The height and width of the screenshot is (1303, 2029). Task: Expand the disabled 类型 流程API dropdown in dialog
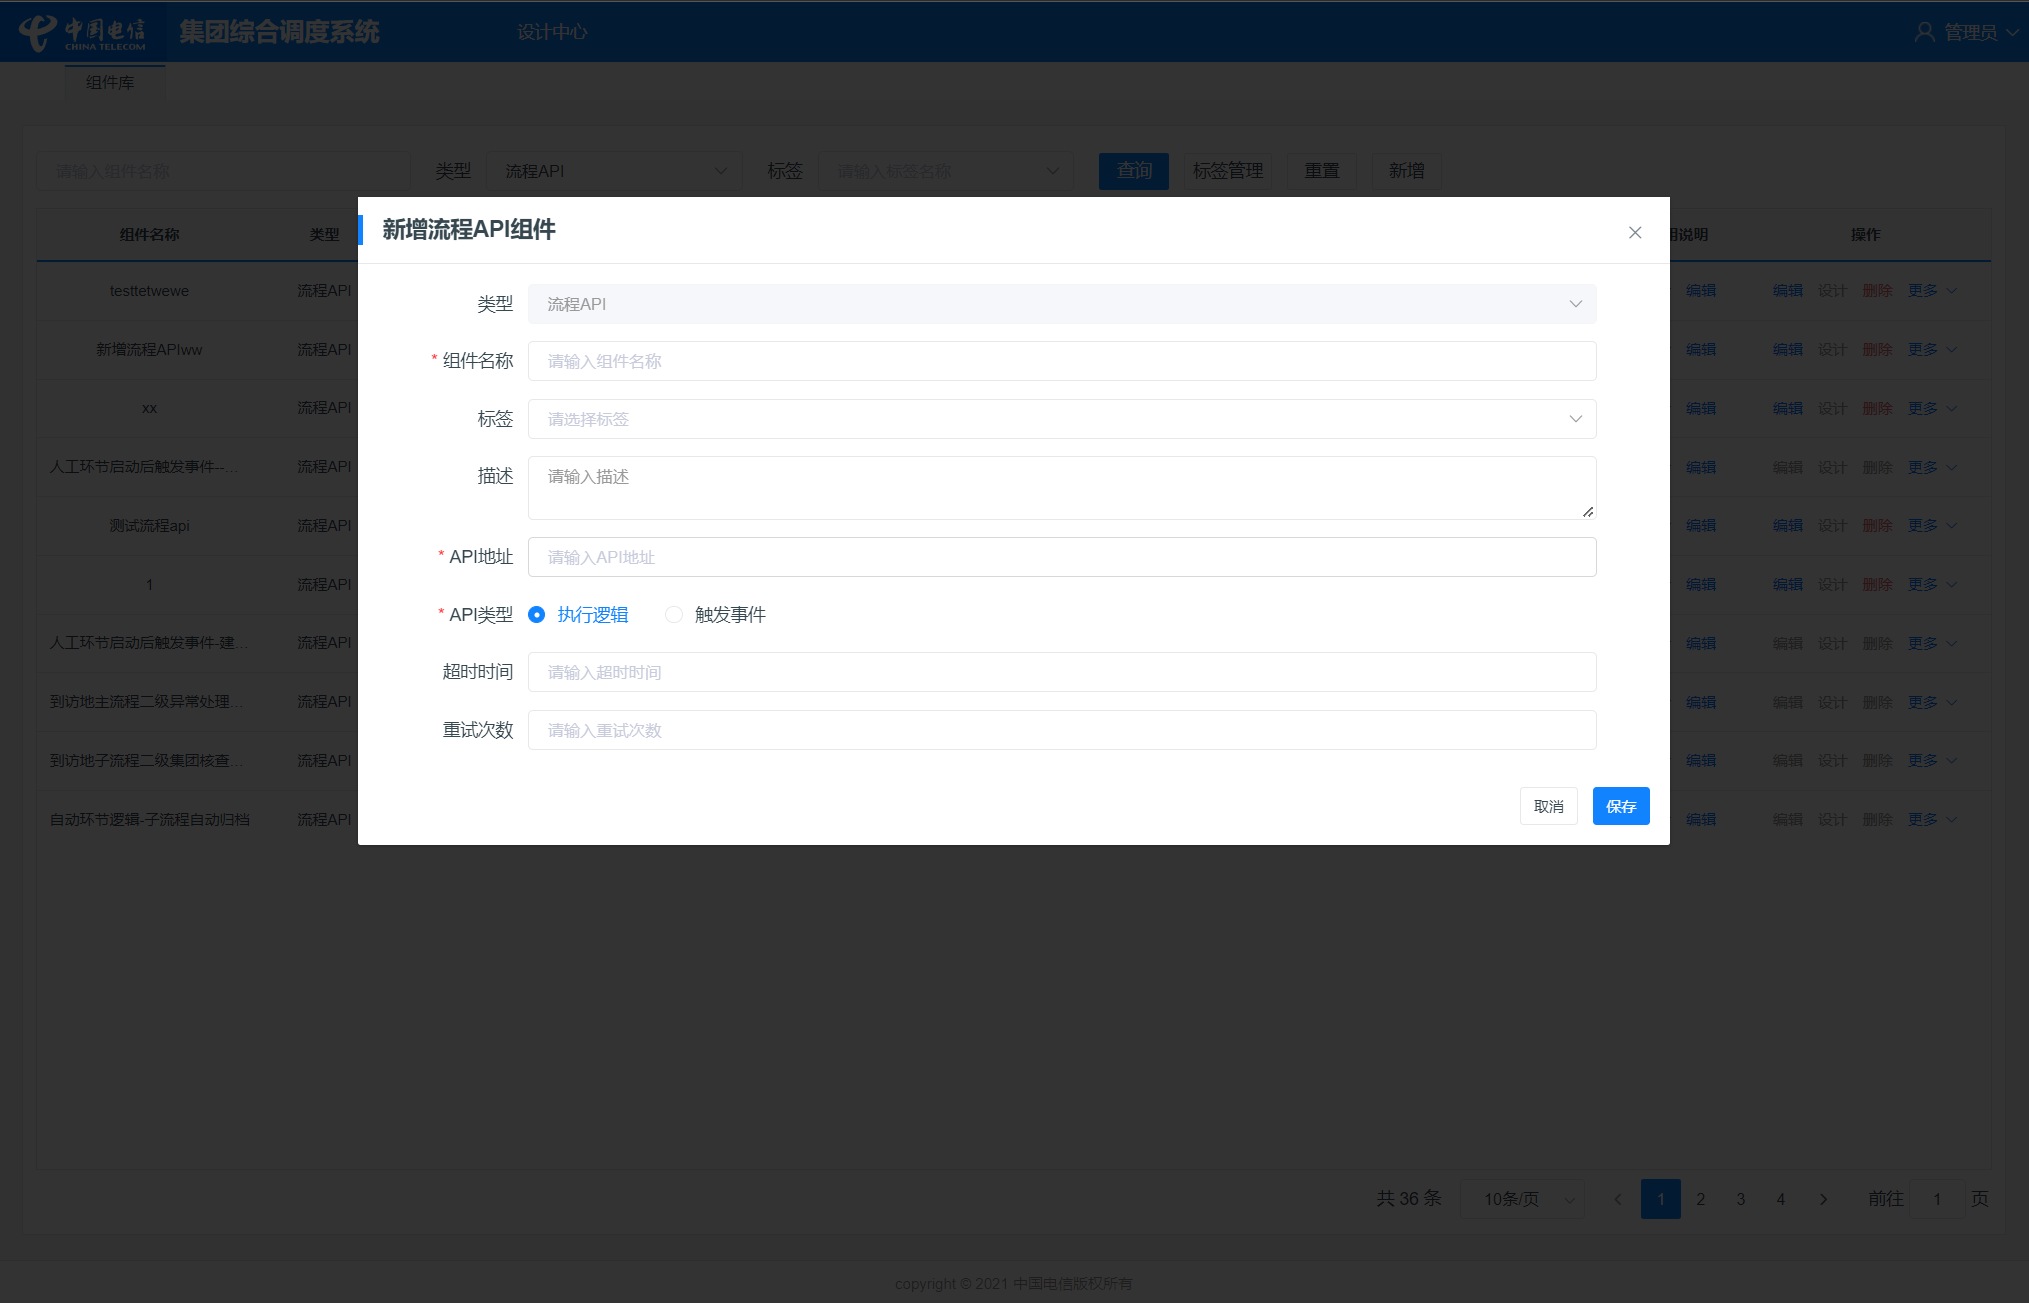pyautogui.click(x=1575, y=304)
